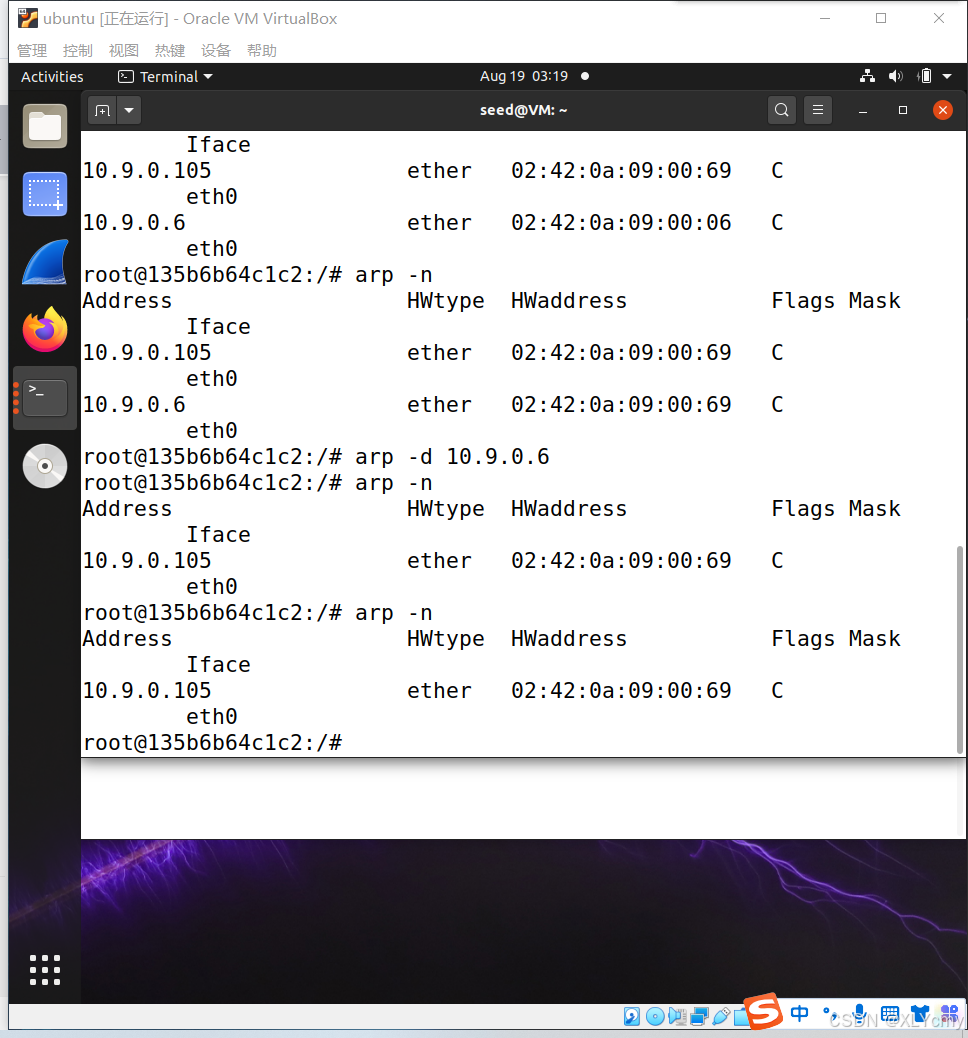
Task: Toggle Chinese input mode 中
Action: pos(799,1014)
